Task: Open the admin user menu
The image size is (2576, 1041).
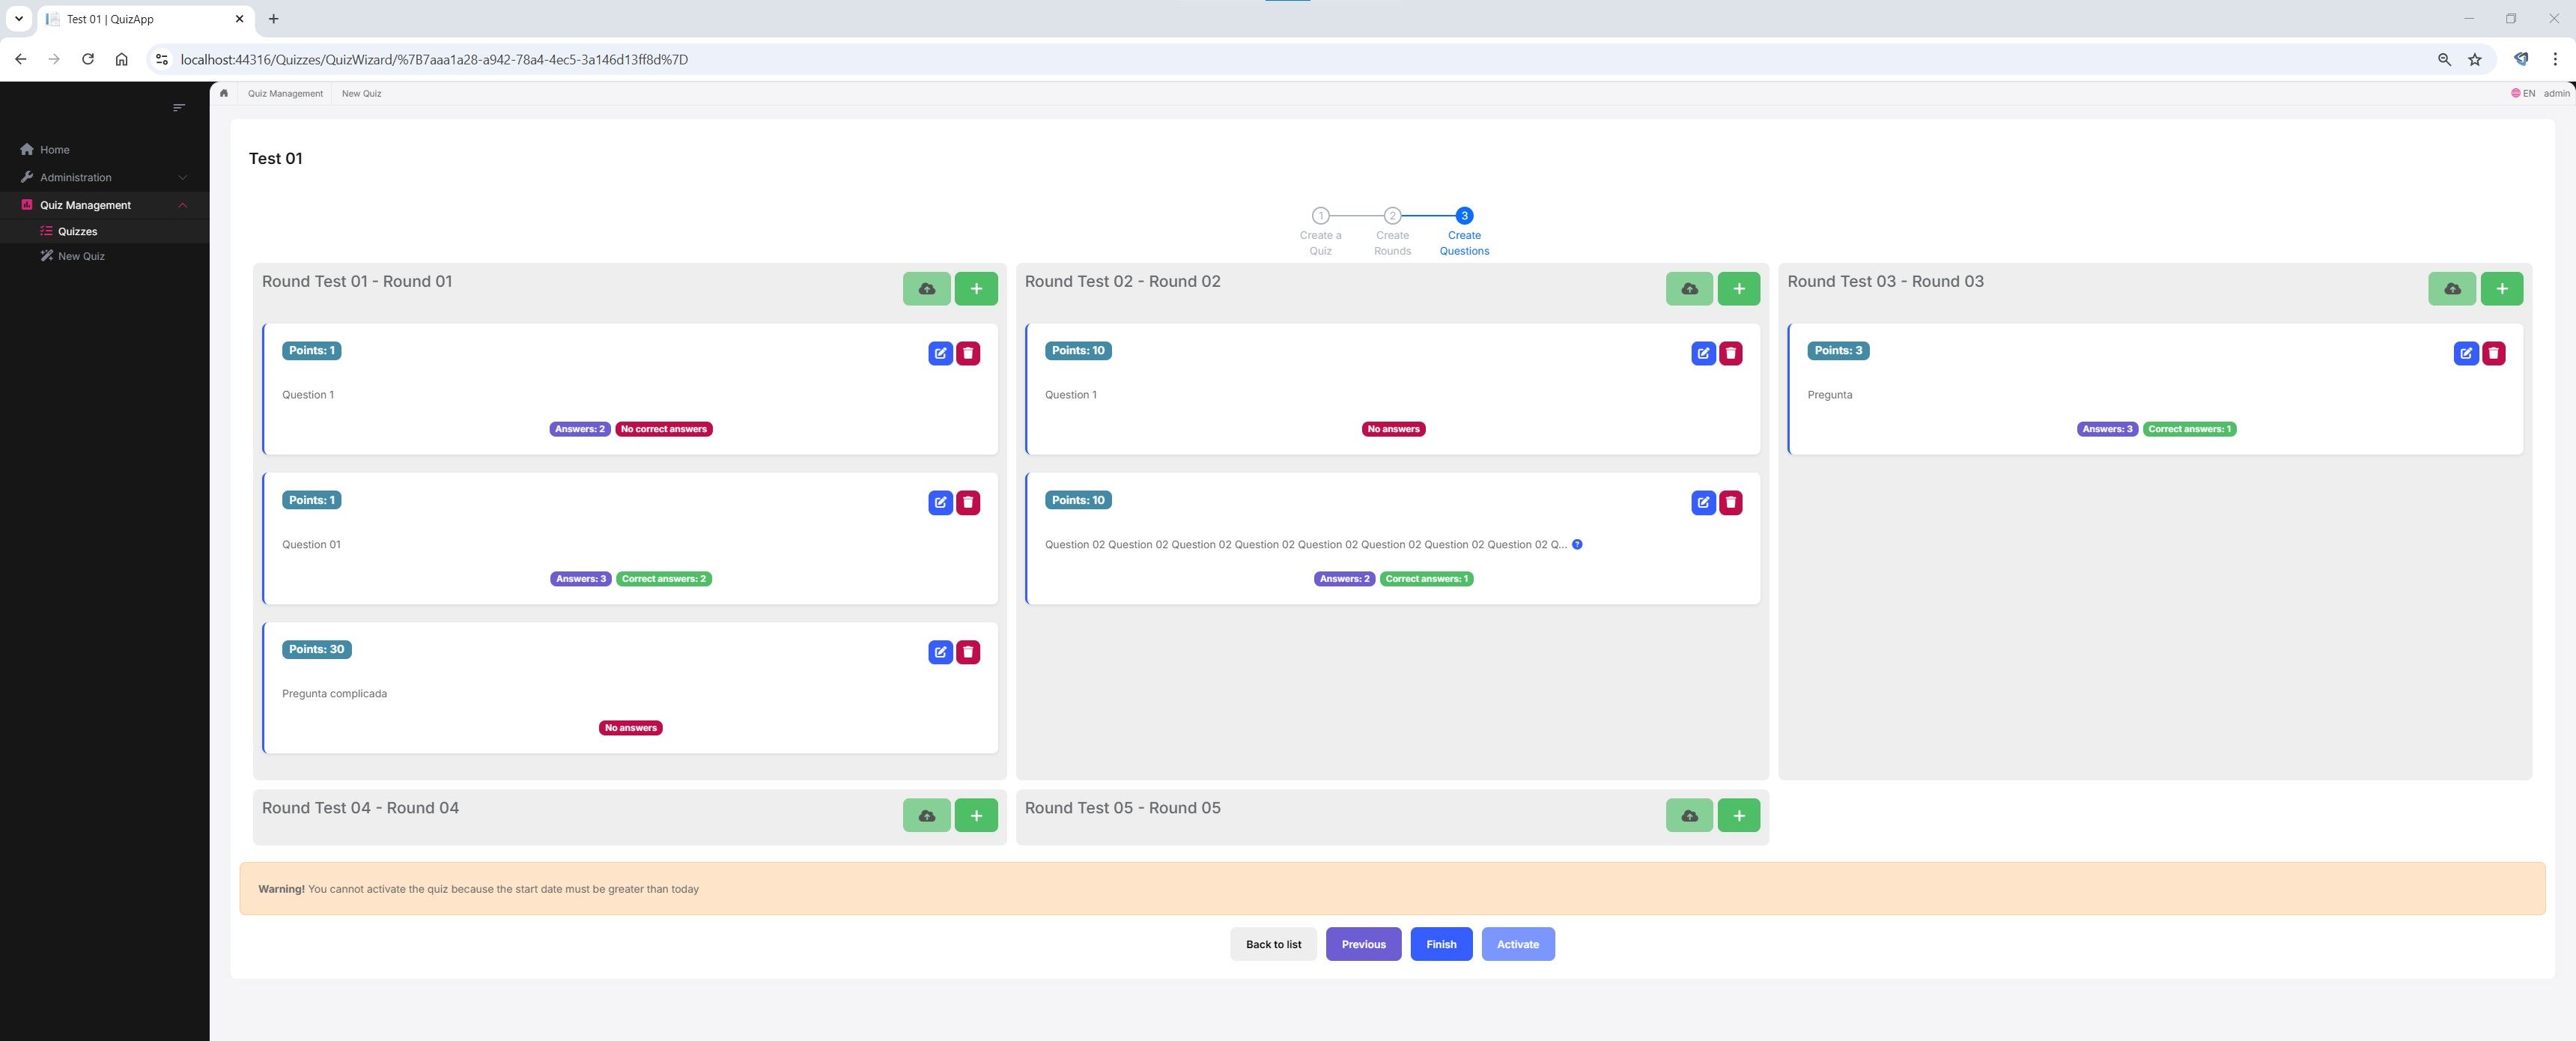Action: pos(2556,93)
